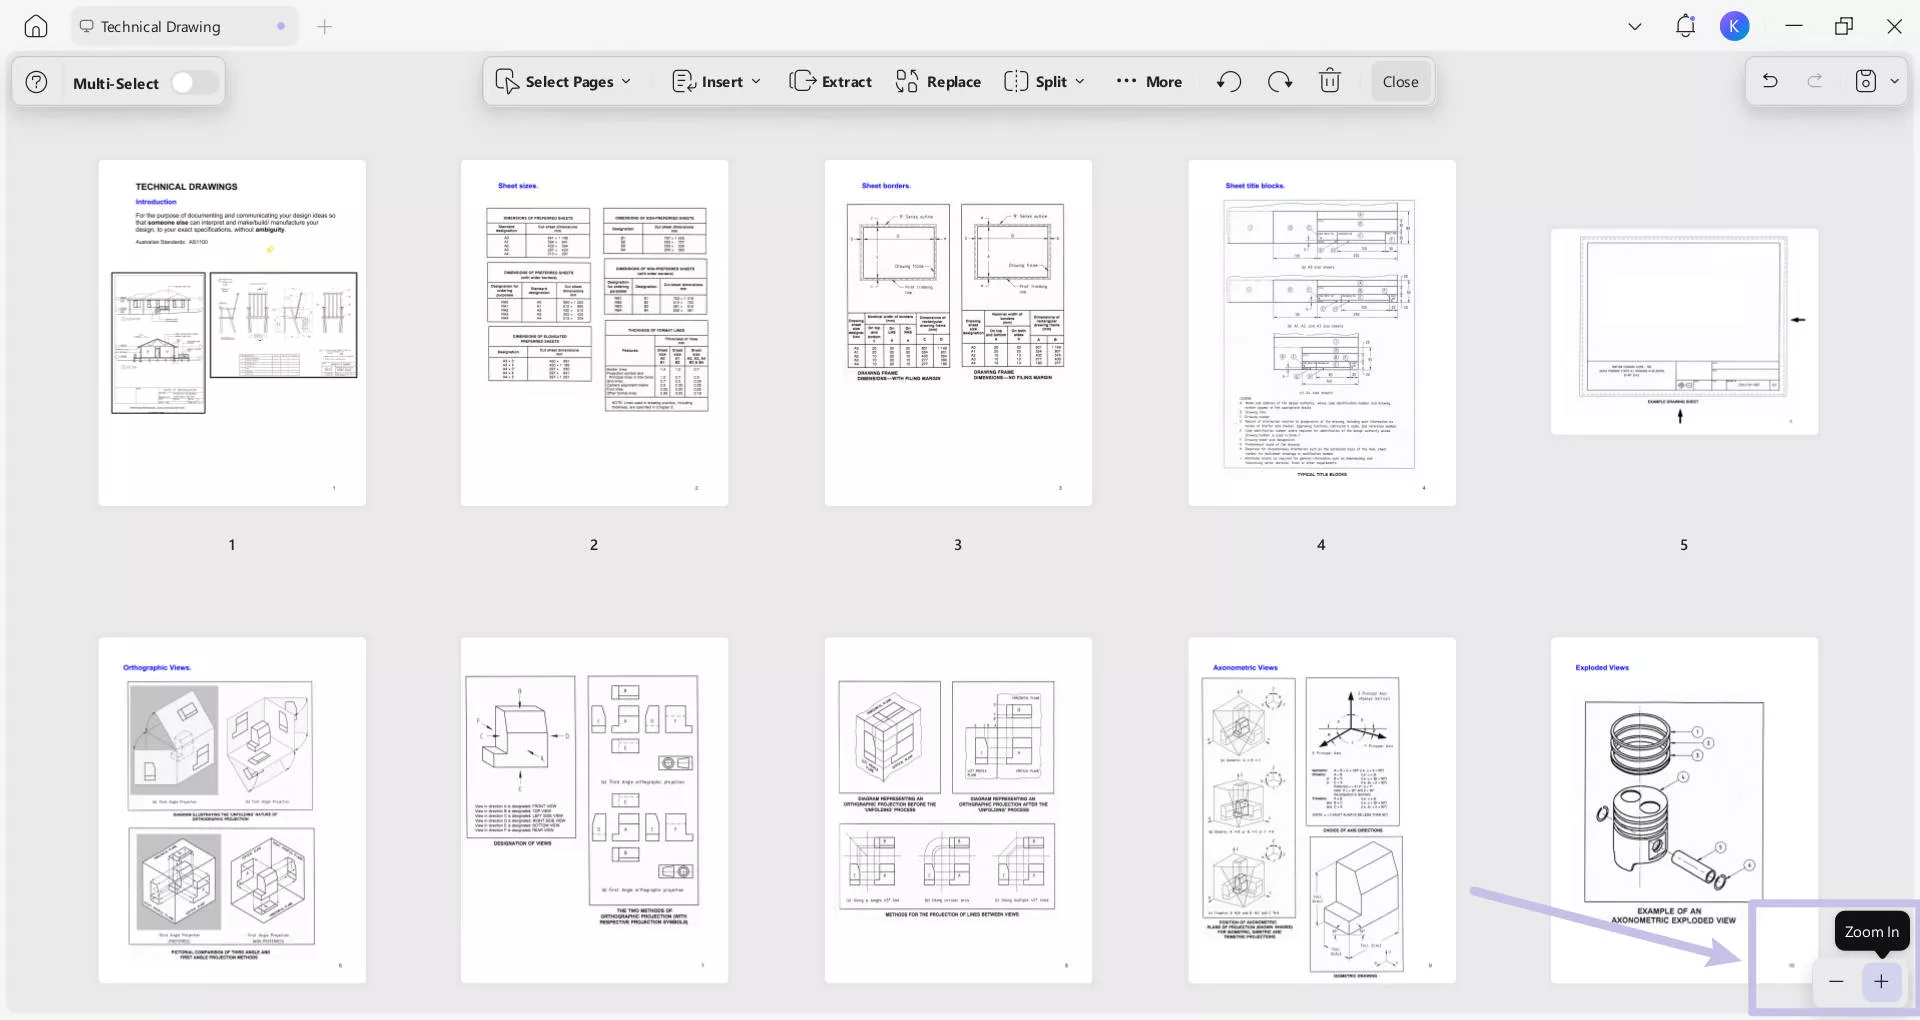
Task: Save the document with the save icon
Action: tap(1866, 81)
